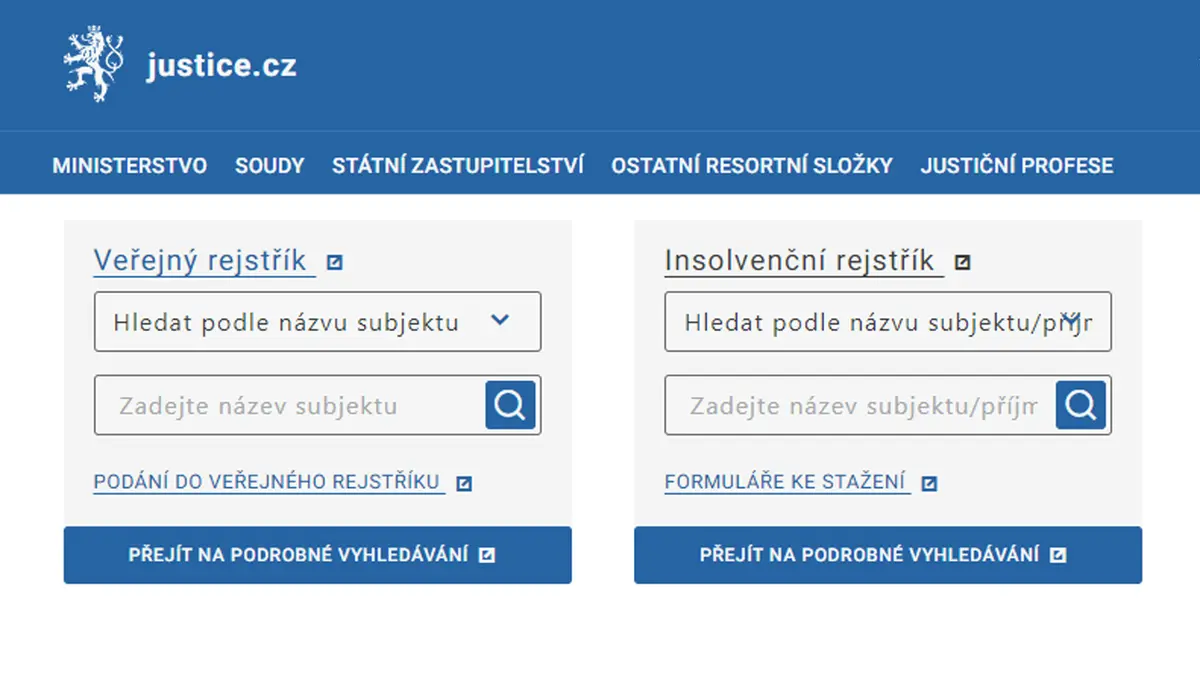Screen dimensions: 1200x675
Task: Open the Podání do veřejného rejstříku link
Action: [268, 482]
